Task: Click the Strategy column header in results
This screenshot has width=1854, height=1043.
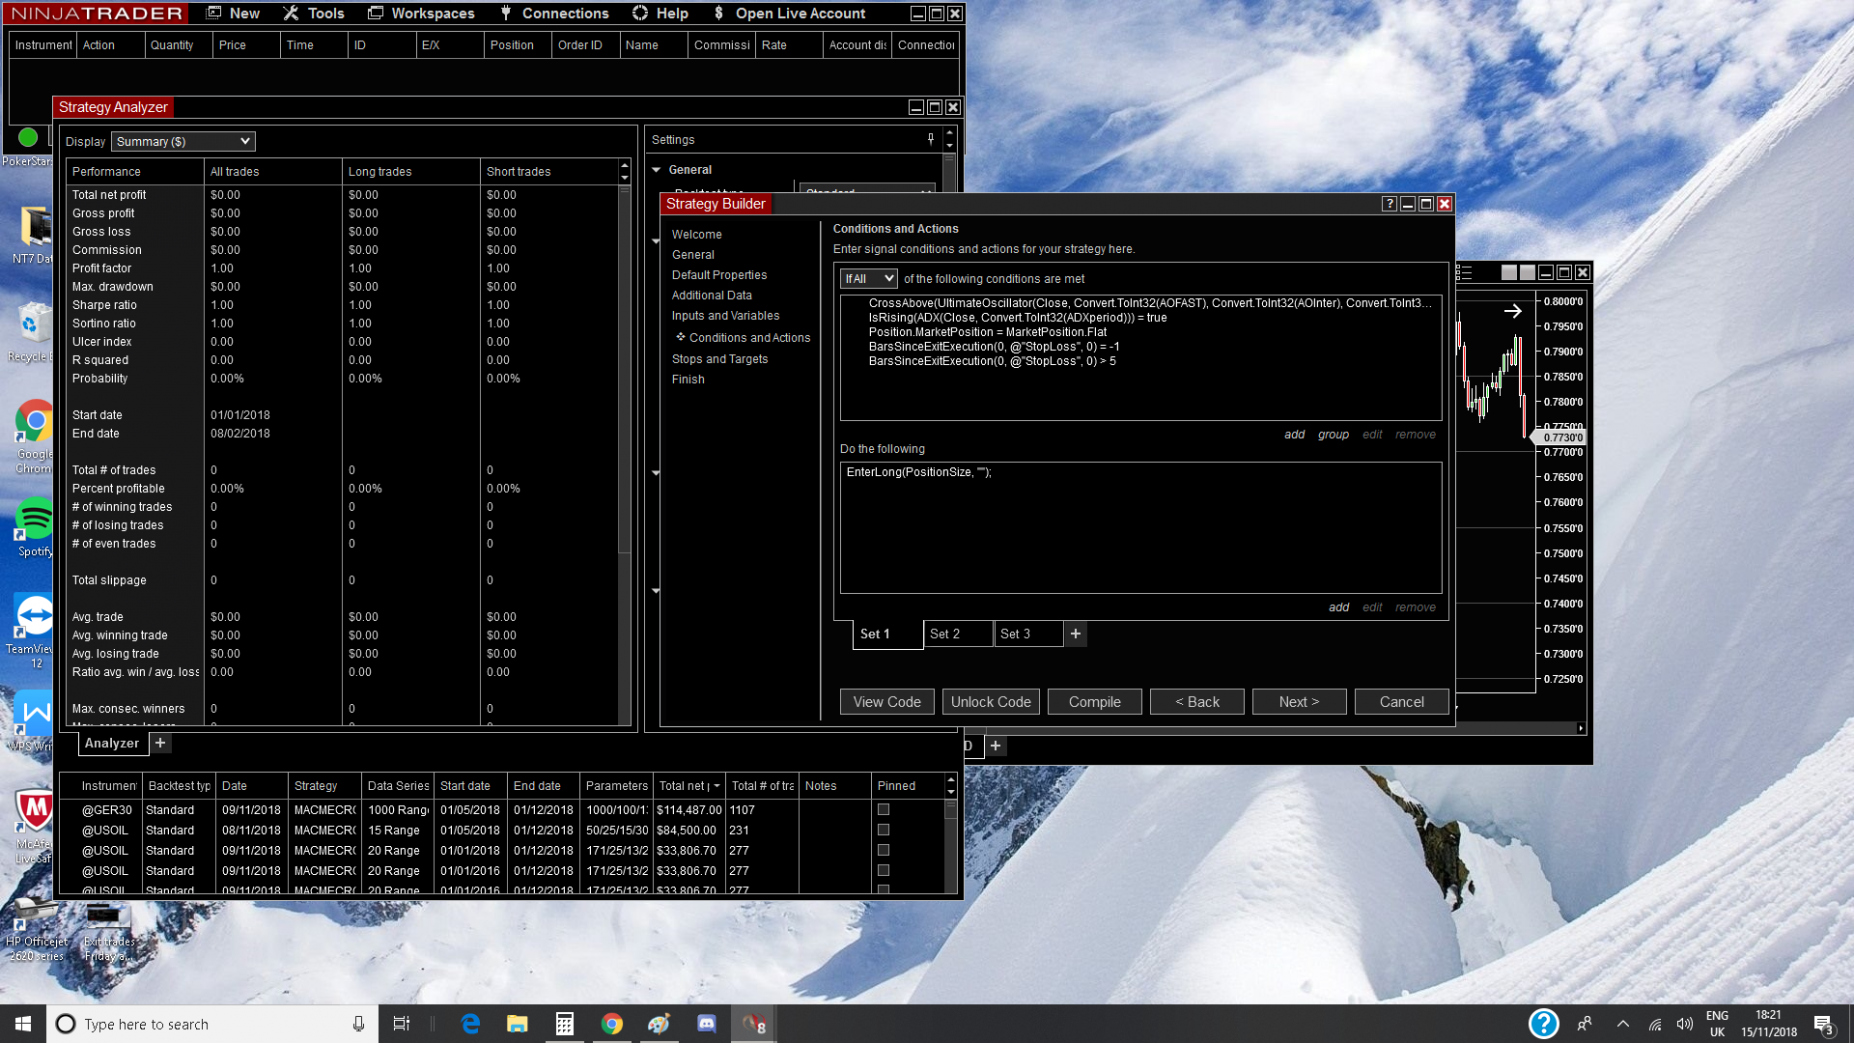Action: pyautogui.click(x=323, y=786)
